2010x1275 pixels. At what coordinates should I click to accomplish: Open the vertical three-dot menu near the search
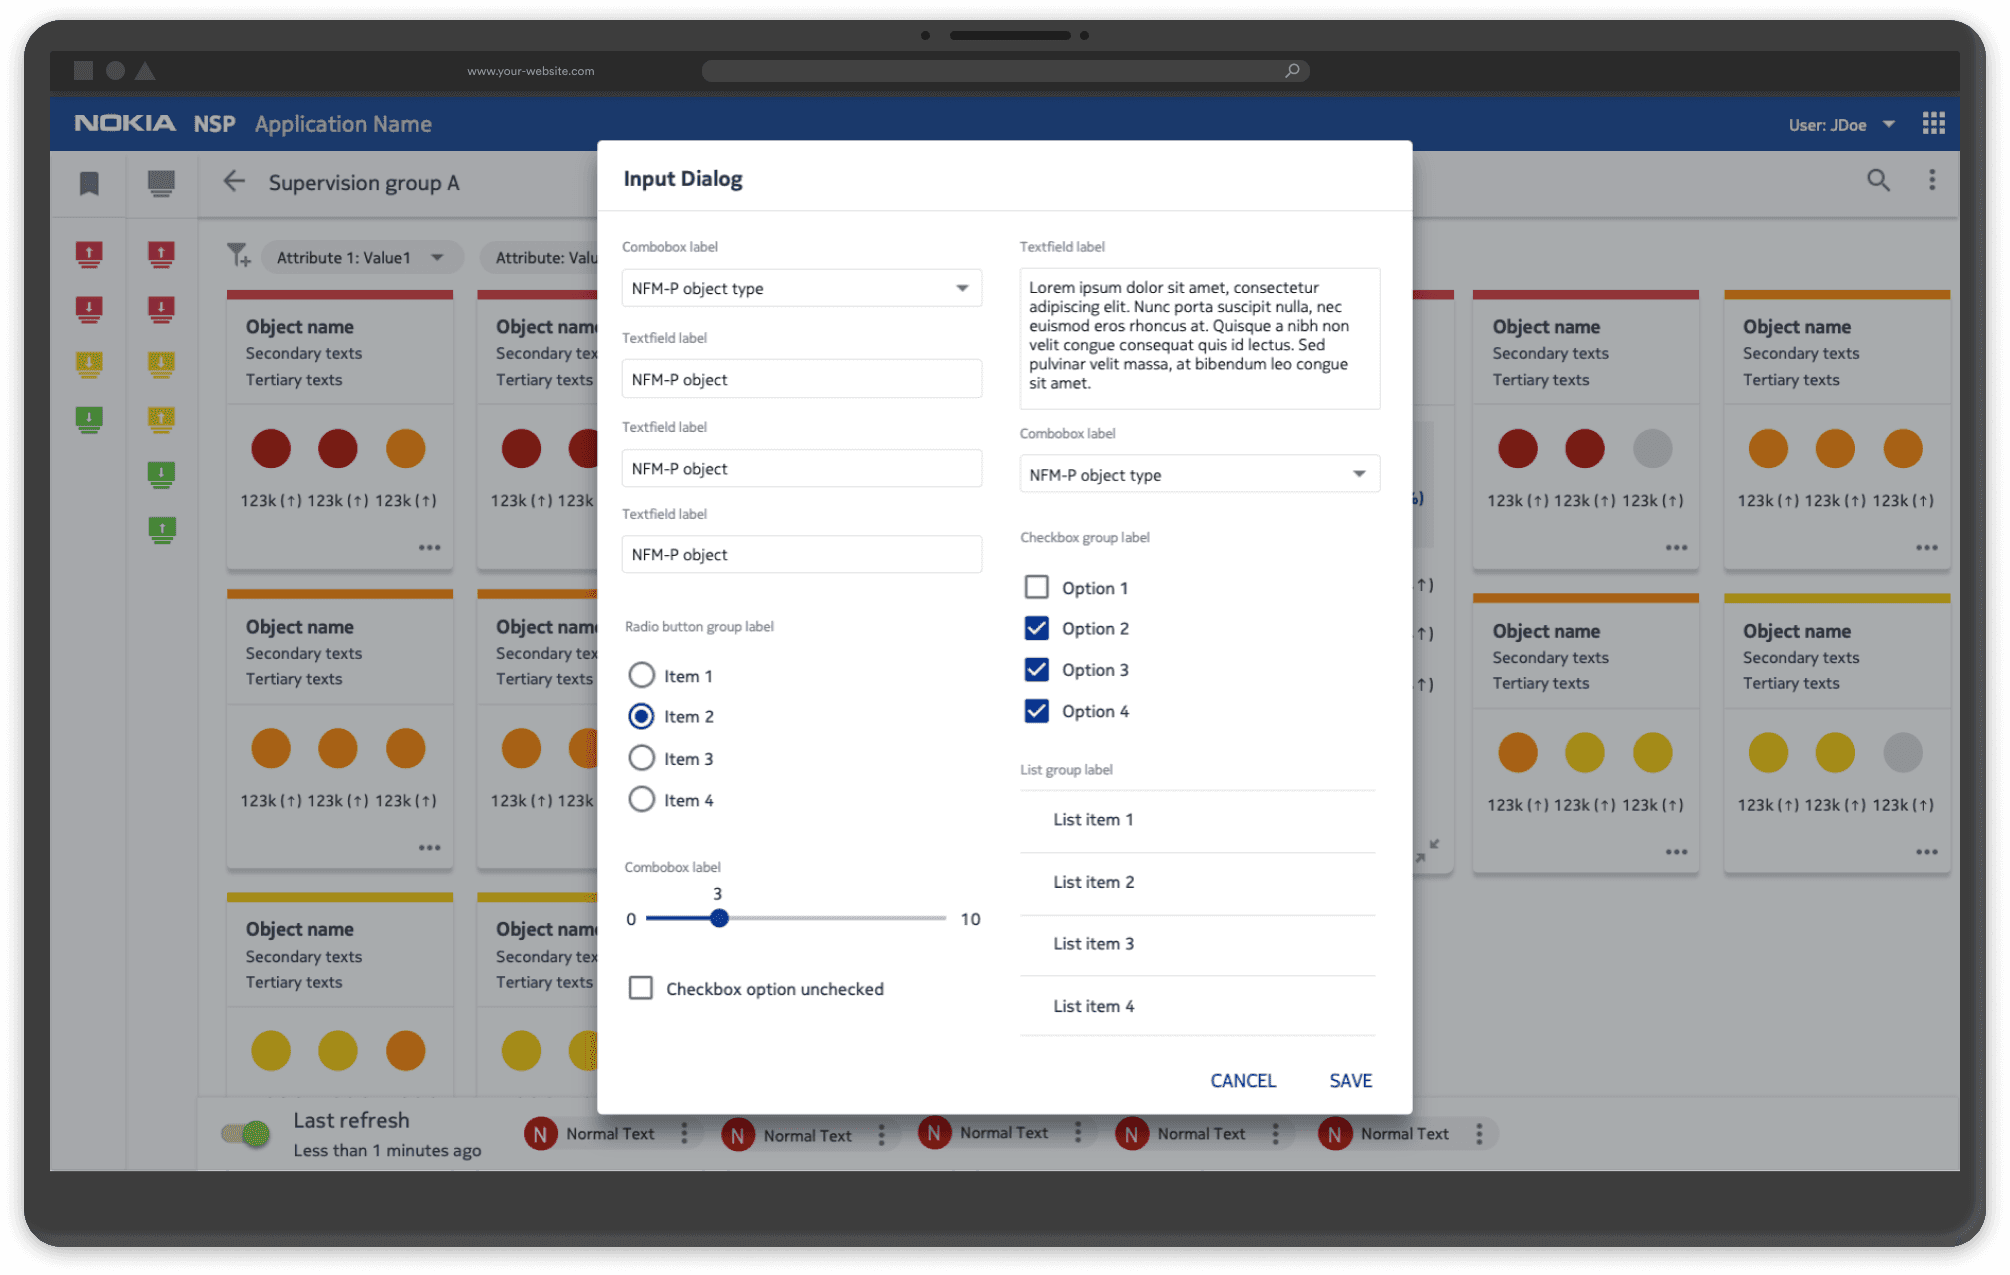point(1931,181)
